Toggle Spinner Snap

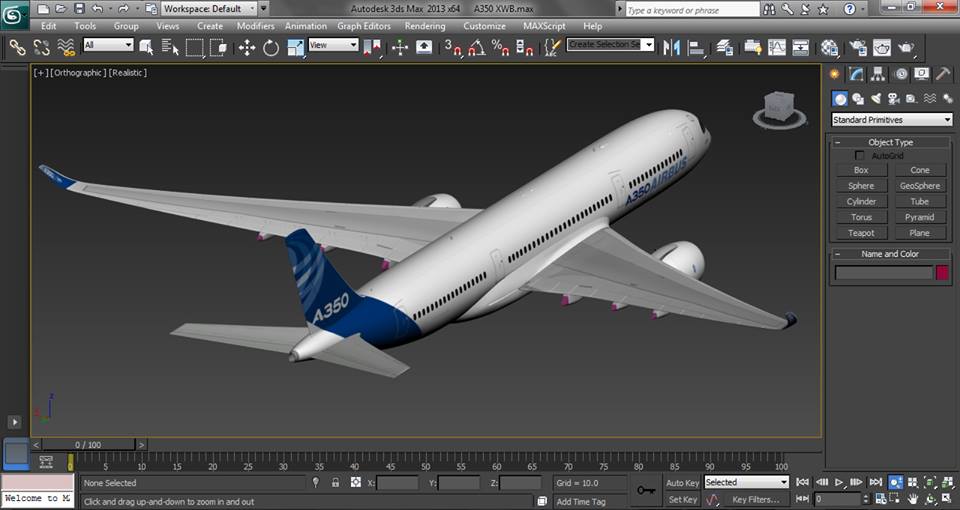click(x=524, y=47)
